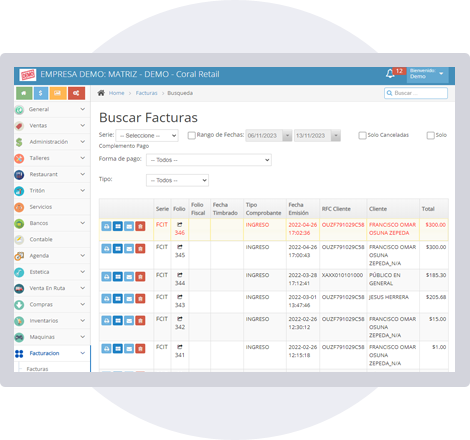Print invoice folio 343
Screen dimensions: 470x440
pos(106,299)
